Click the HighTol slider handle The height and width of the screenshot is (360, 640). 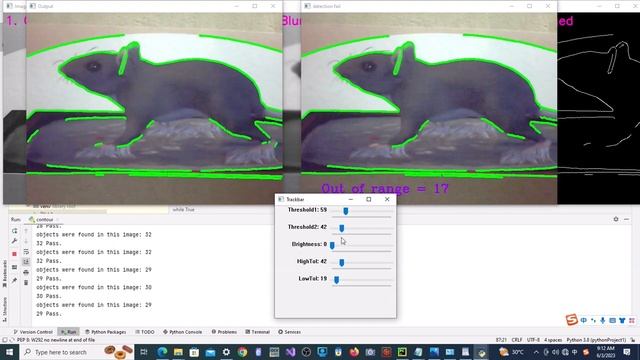pyautogui.click(x=342, y=262)
